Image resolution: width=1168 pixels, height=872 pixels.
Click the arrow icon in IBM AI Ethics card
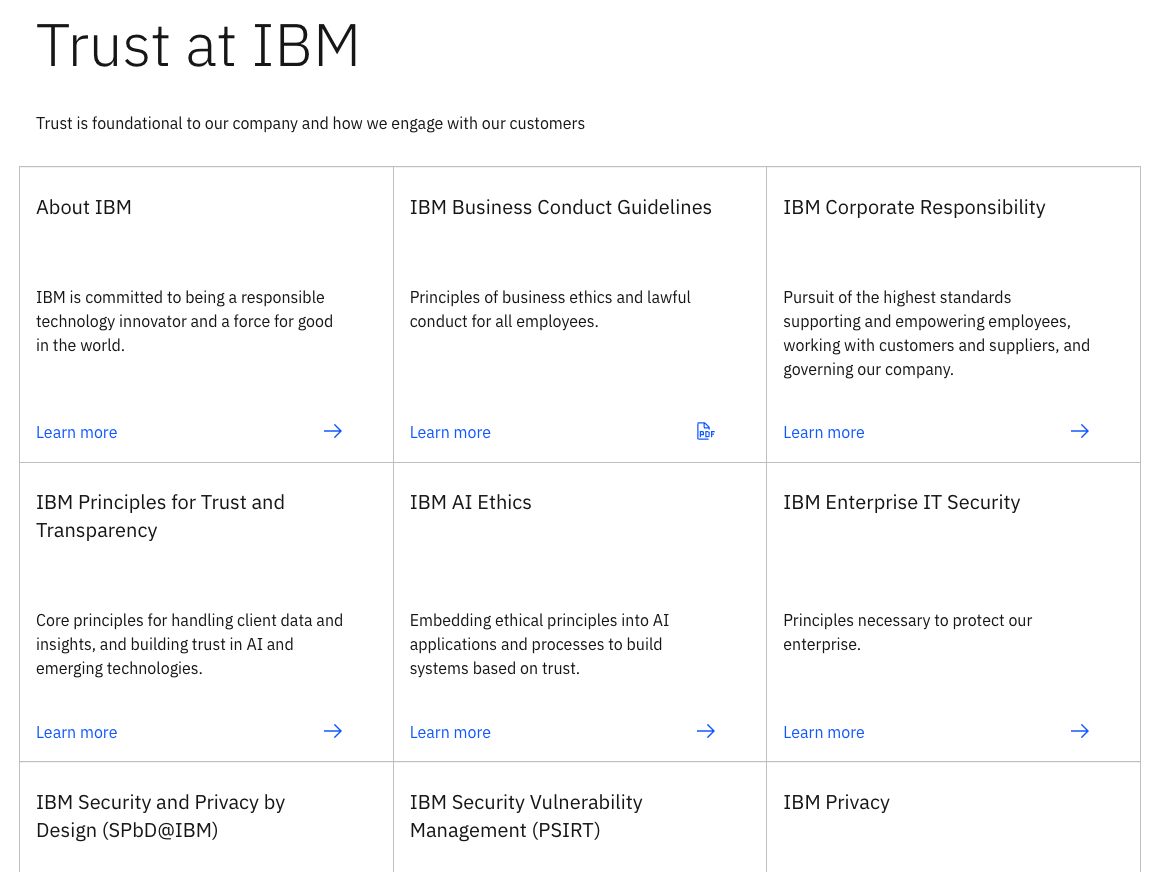(x=705, y=731)
